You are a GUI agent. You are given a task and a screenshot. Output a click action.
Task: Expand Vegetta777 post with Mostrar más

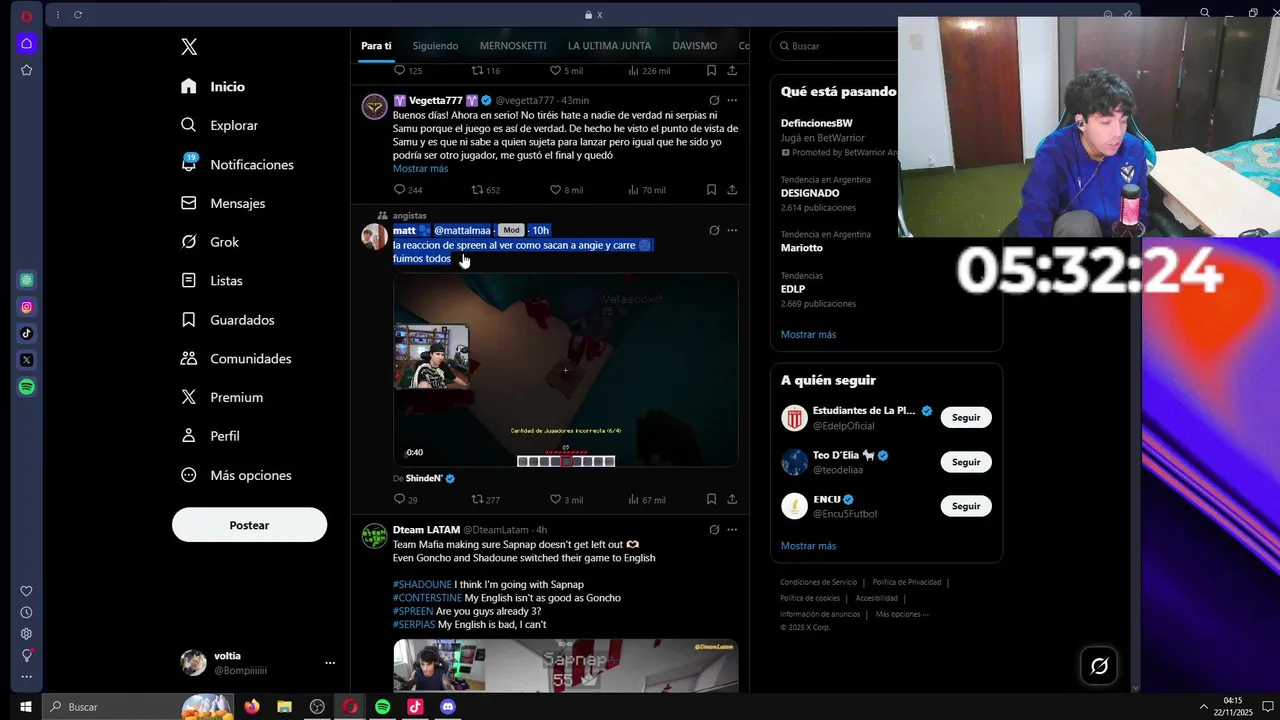(420, 169)
